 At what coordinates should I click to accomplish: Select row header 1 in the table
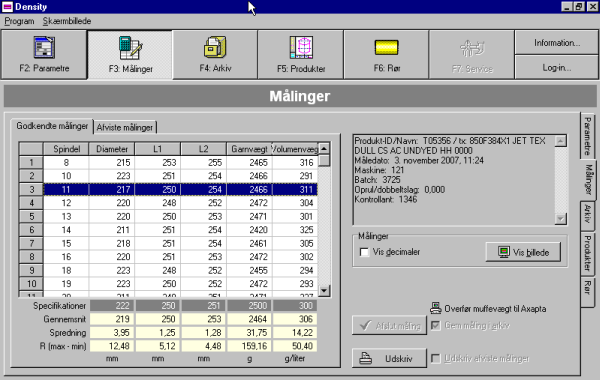[x=31, y=163]
